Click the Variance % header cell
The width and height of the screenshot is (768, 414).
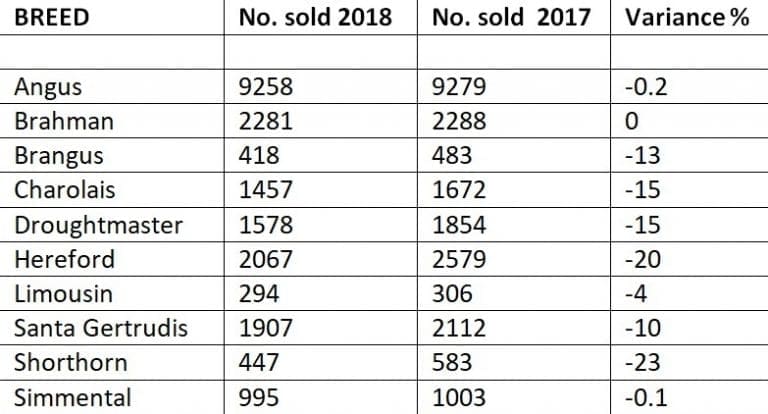687,18
